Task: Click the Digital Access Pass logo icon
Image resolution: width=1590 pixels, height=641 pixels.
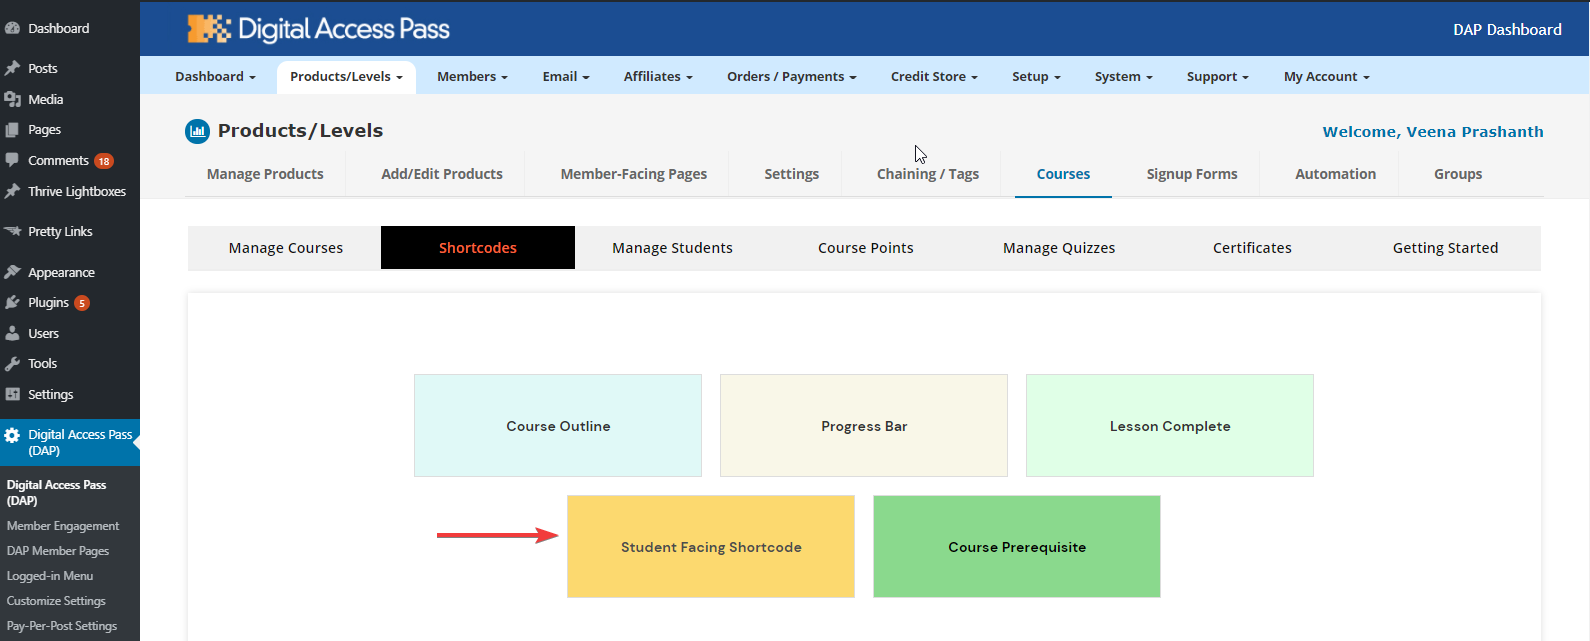Action: tap(209, 29)
